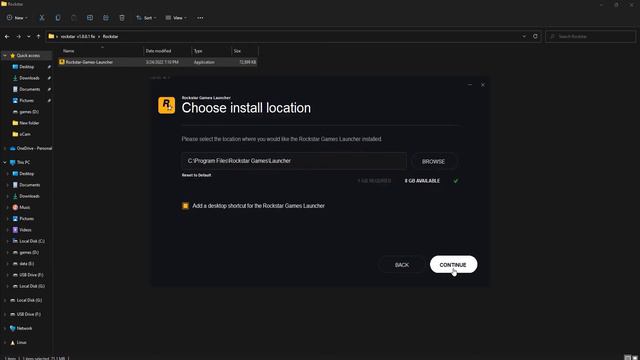Click Share icon in Explorer toolbar

pos(106,18)
